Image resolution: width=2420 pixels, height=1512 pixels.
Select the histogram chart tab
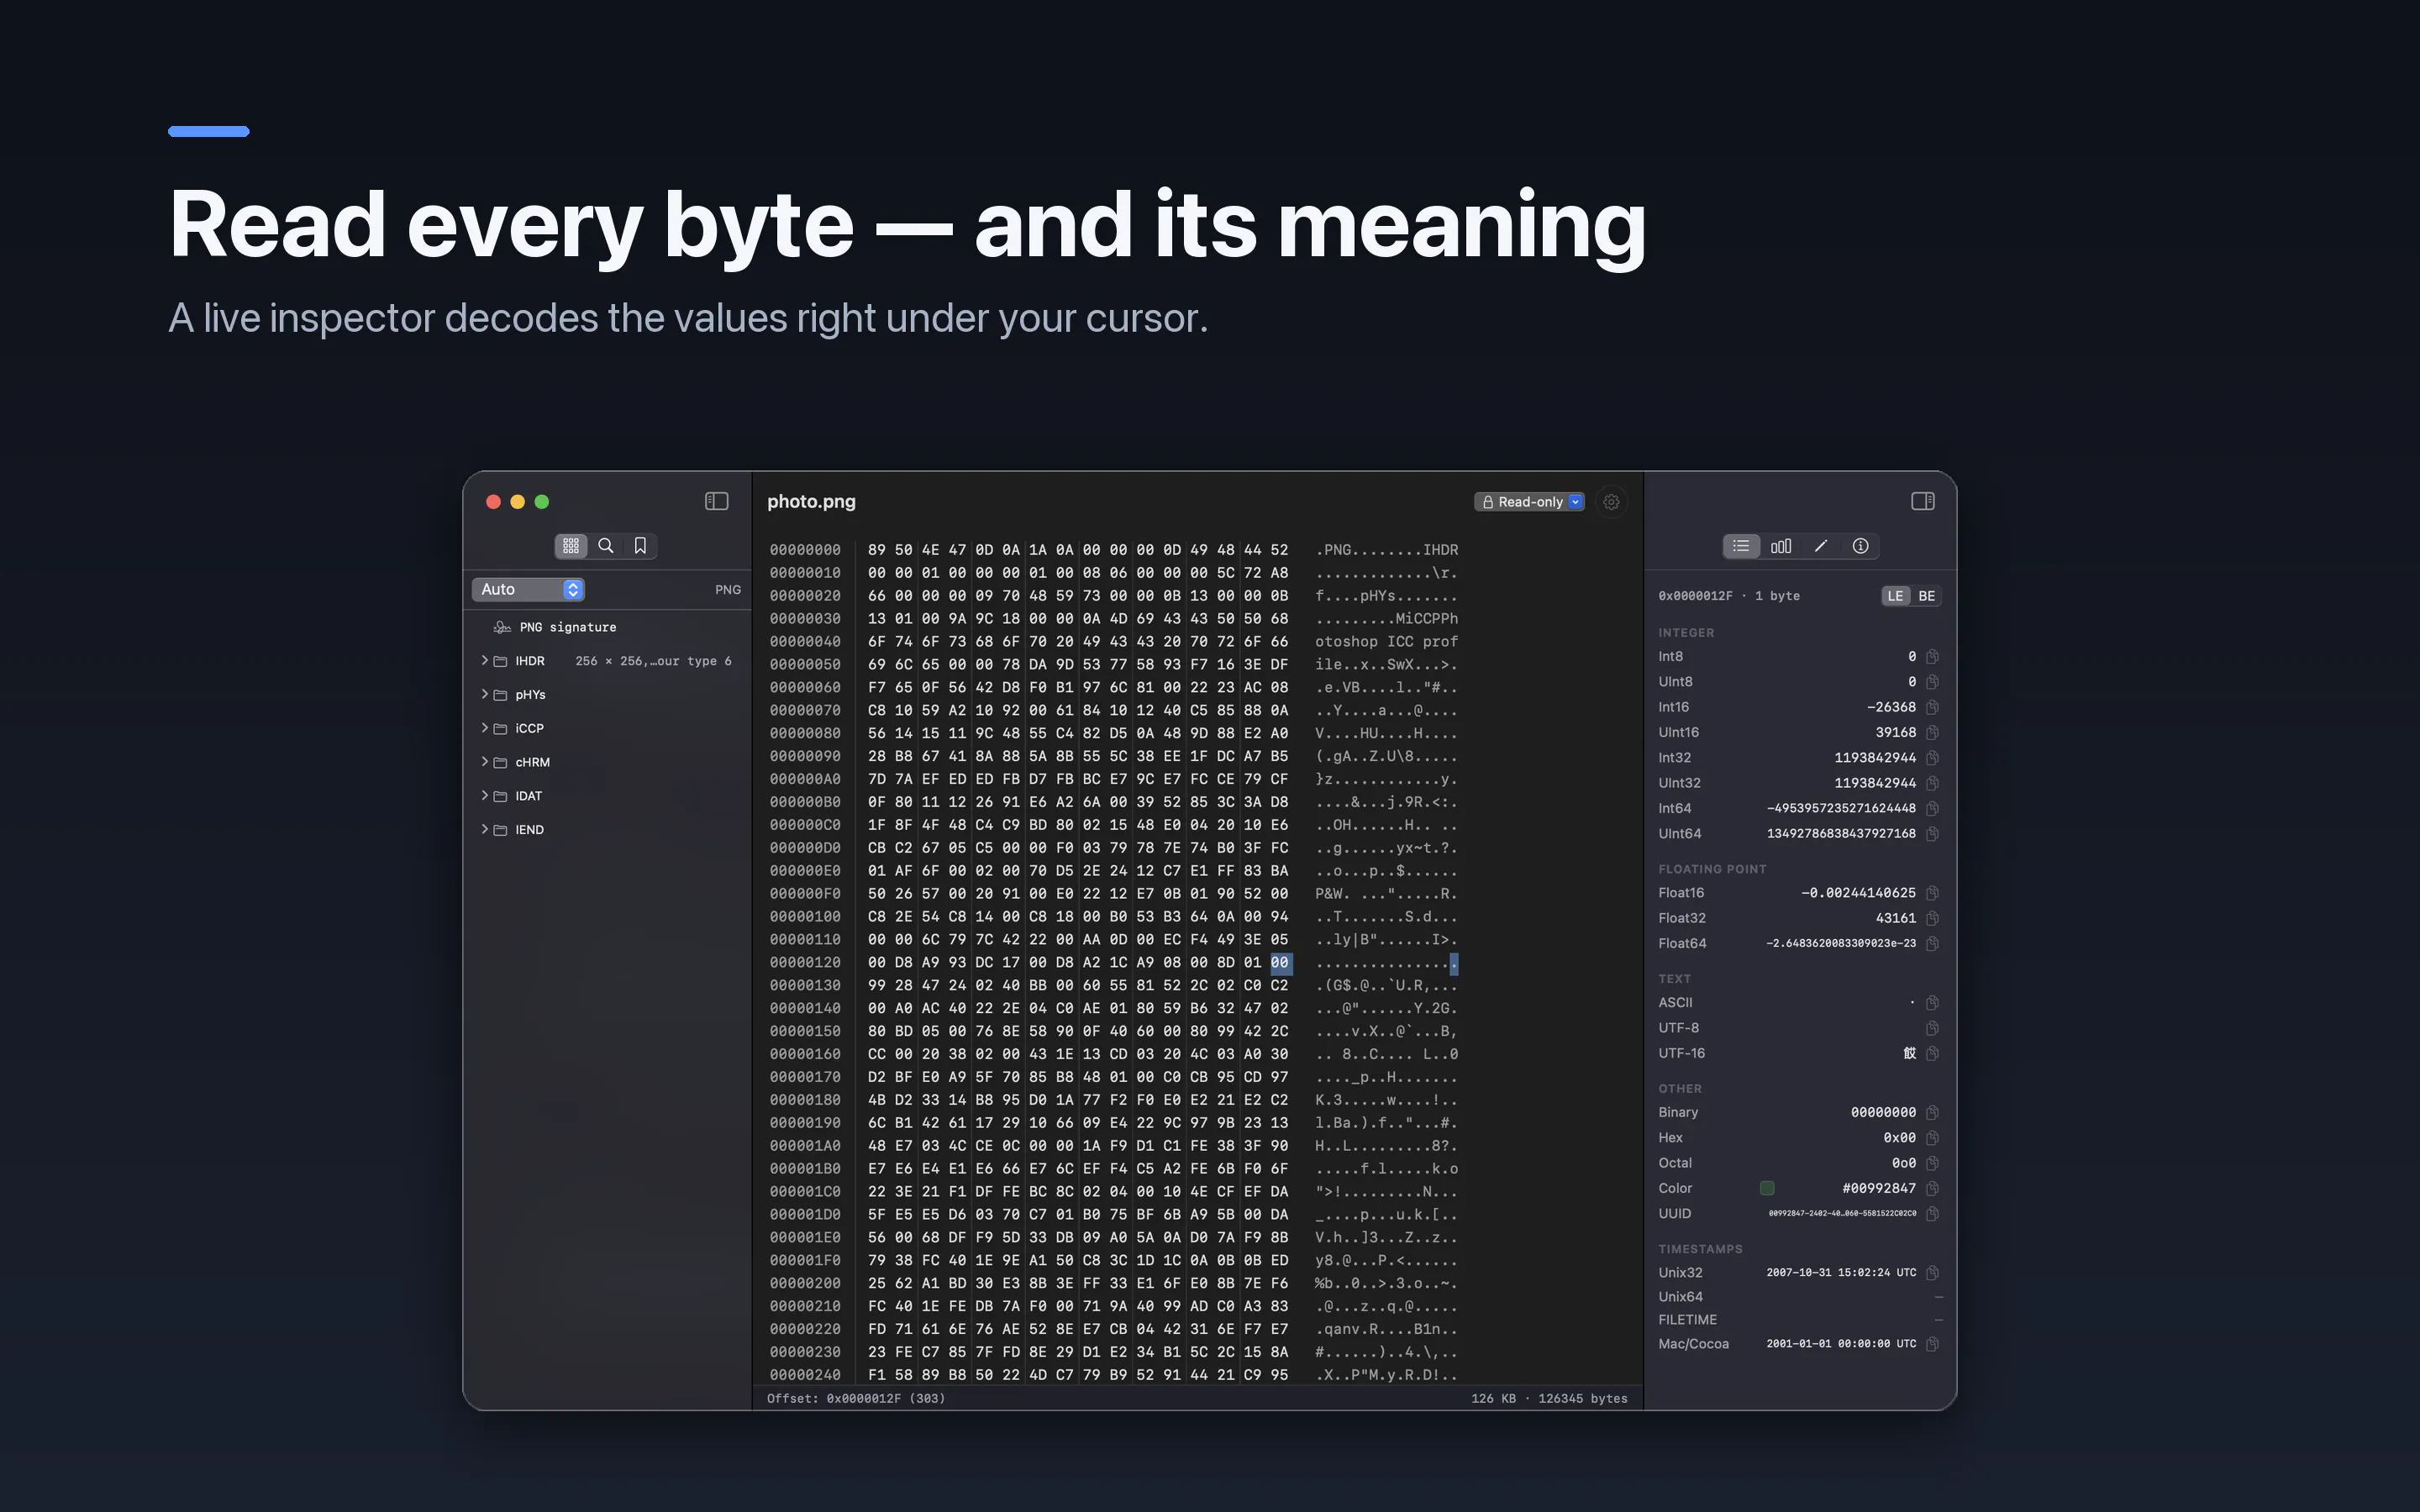[1781, 546]
